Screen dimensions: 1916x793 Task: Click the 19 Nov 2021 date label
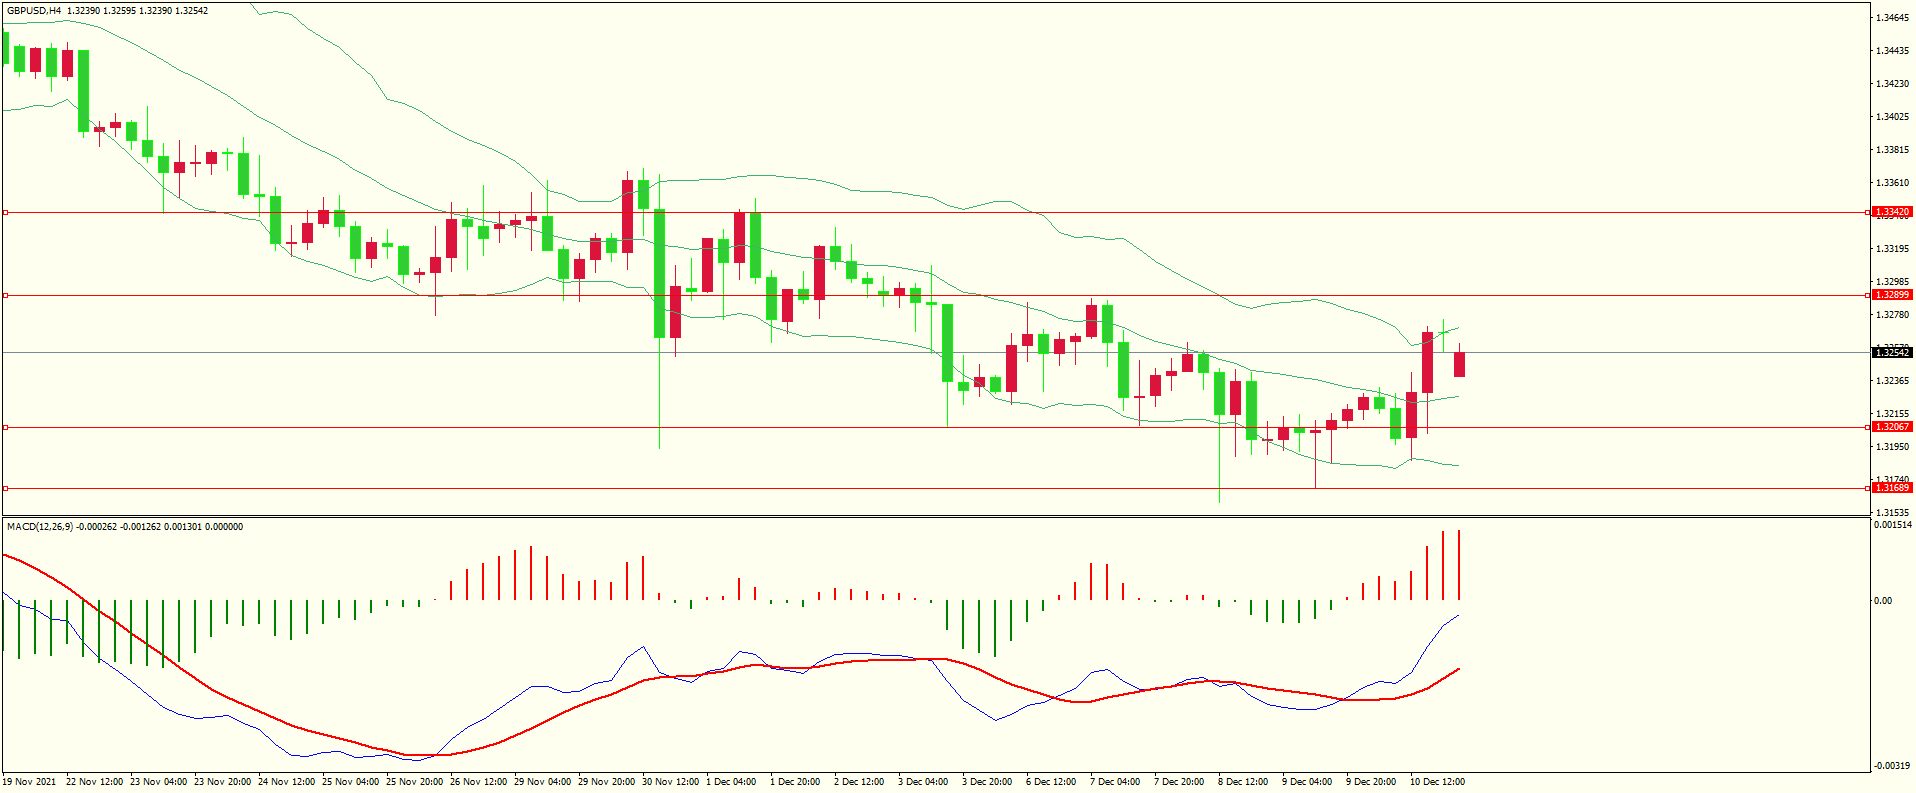click(30, 782)
